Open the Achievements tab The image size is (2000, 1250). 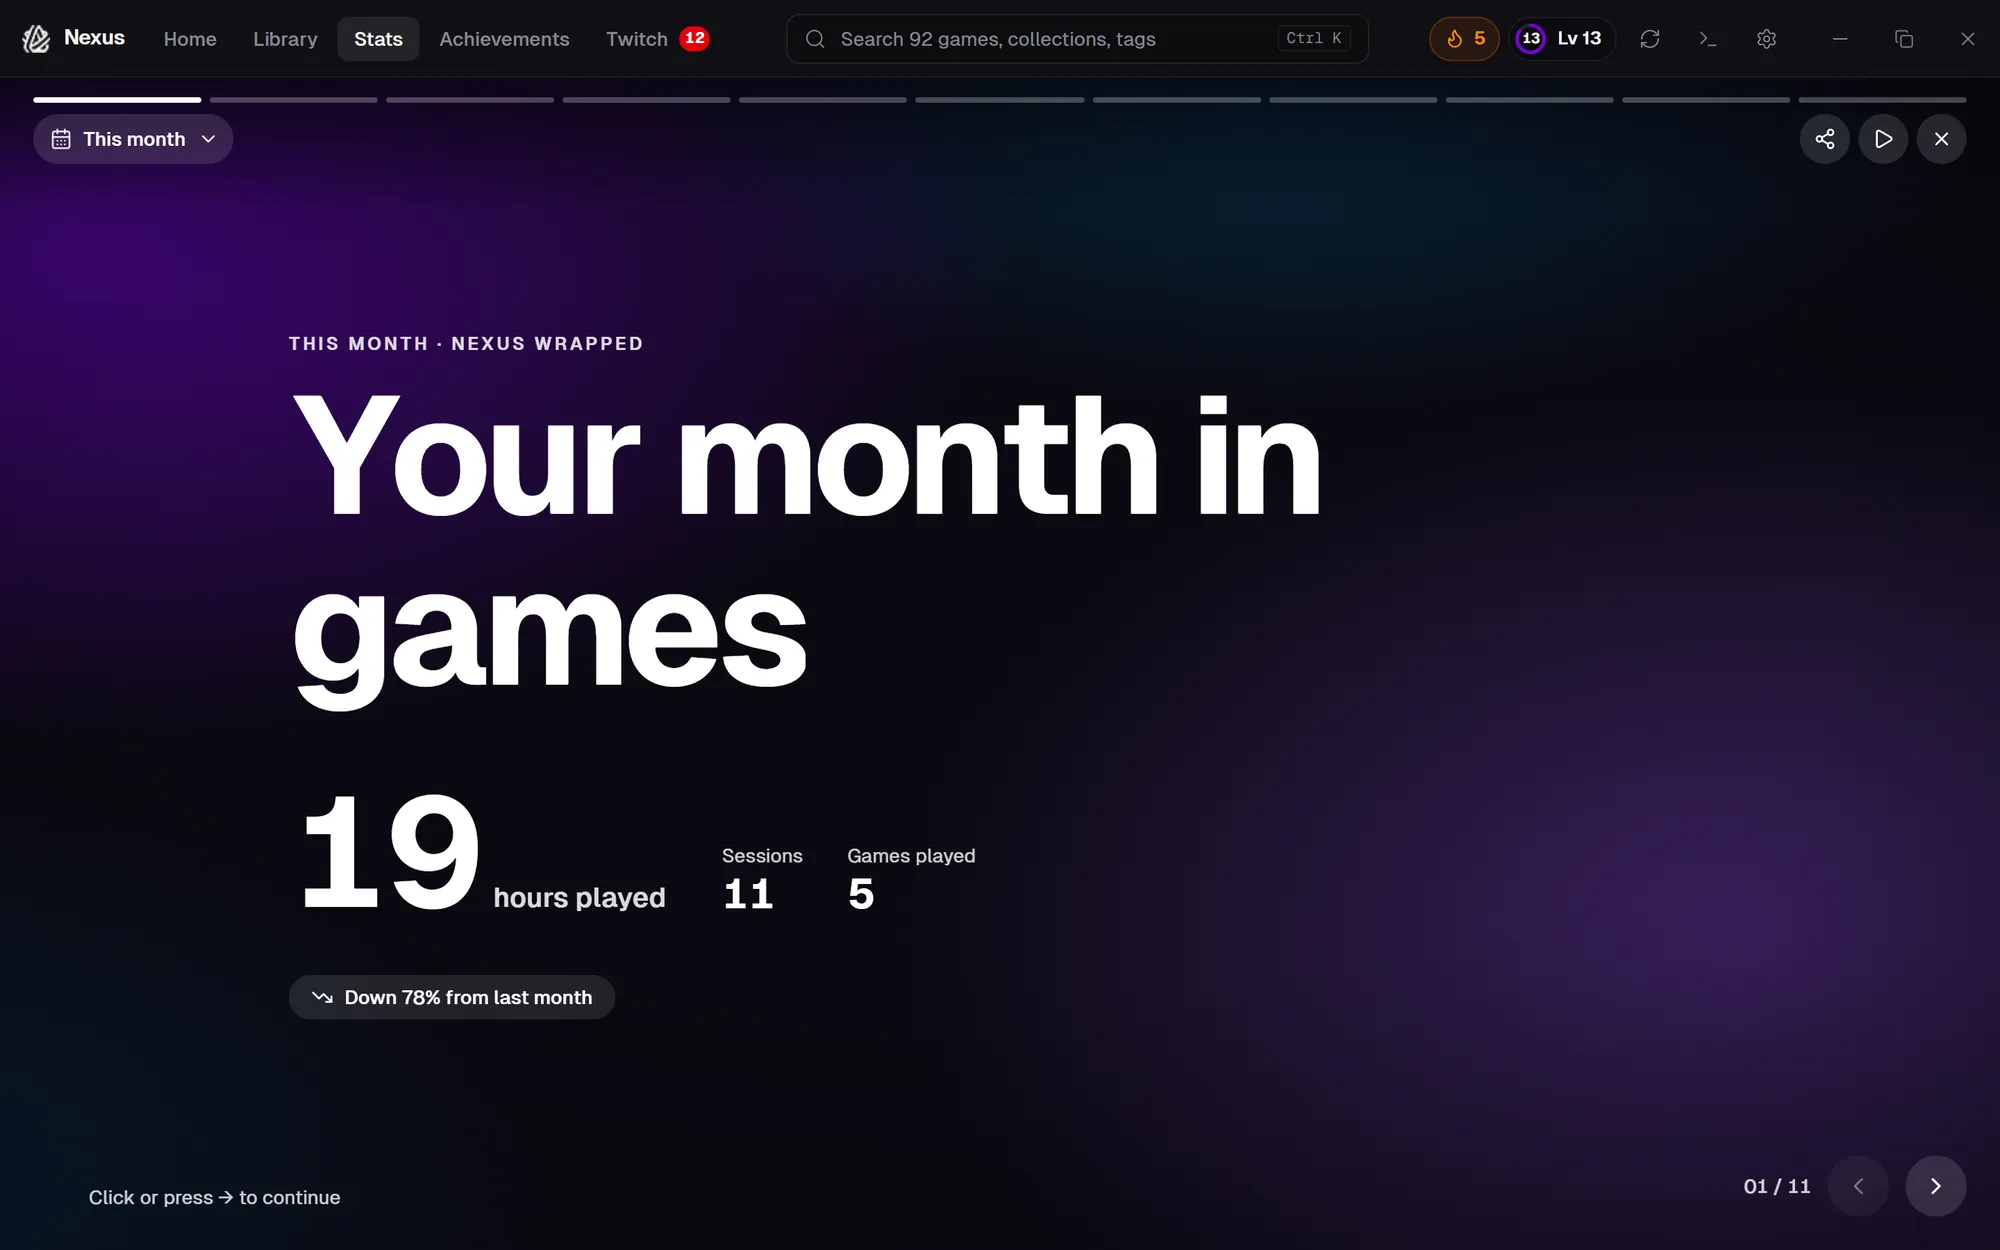tap(504, 39)
